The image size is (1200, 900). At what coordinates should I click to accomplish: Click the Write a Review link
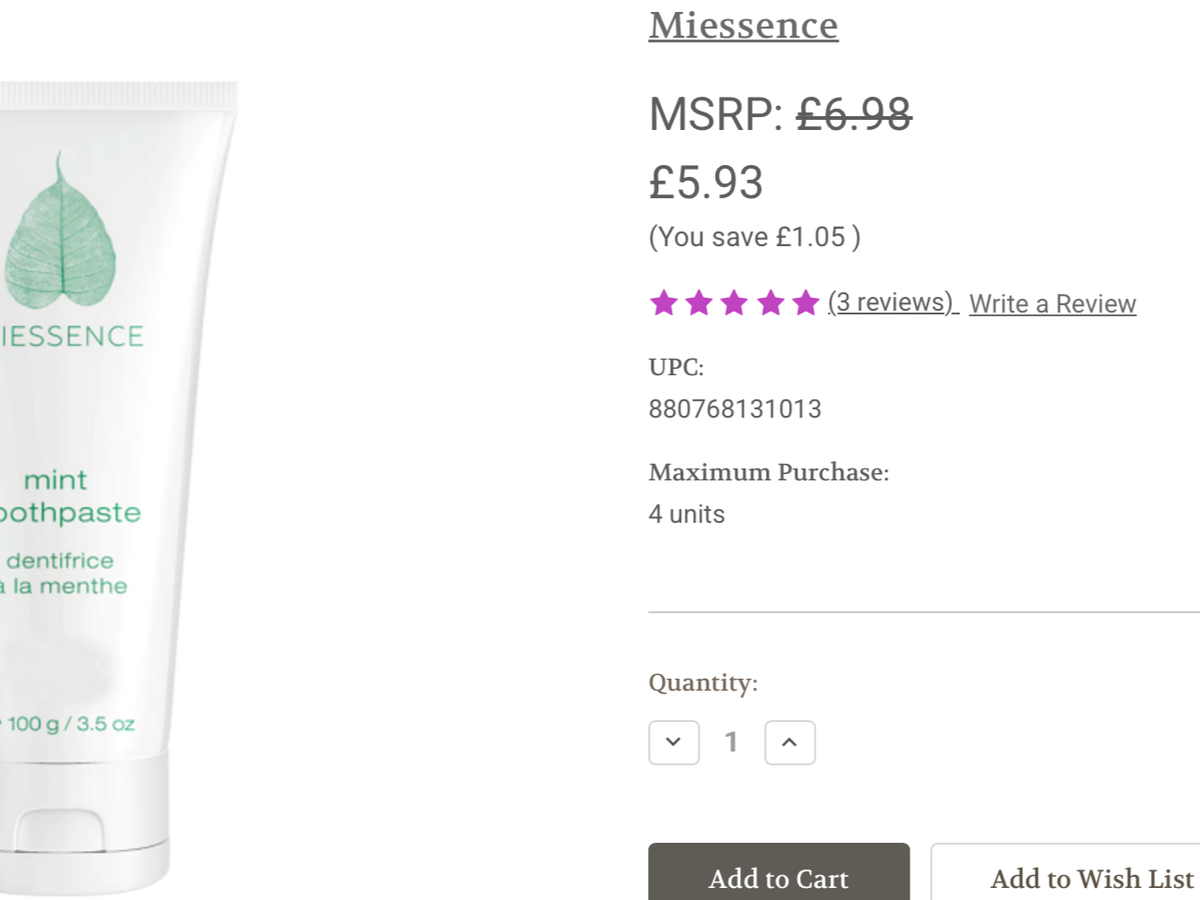[1052, 304]
